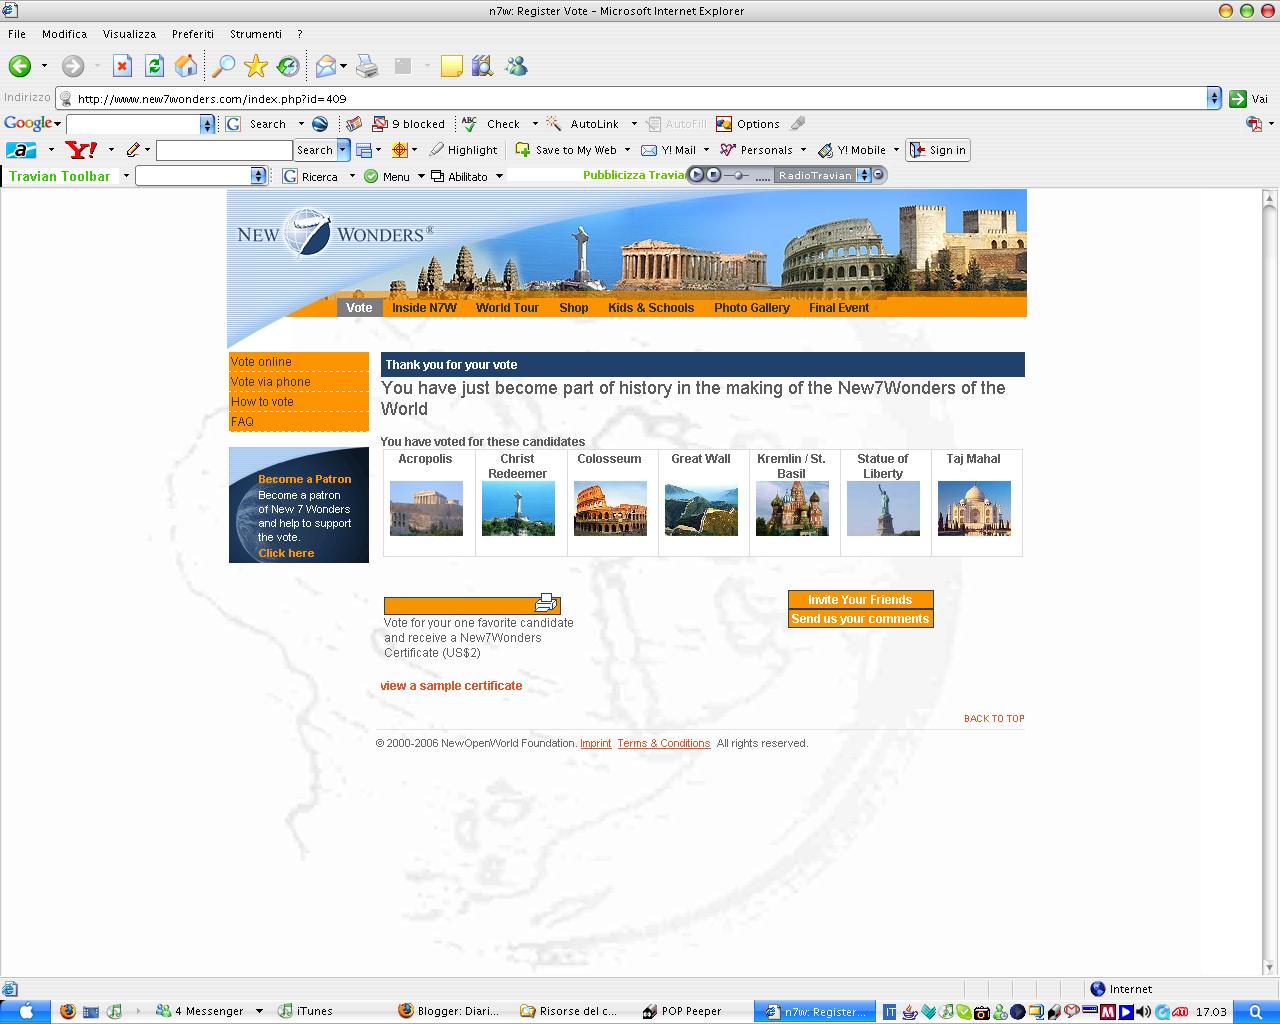Open the yellow sticky note icon
1280x1024 pixels.
pos(452,66)
